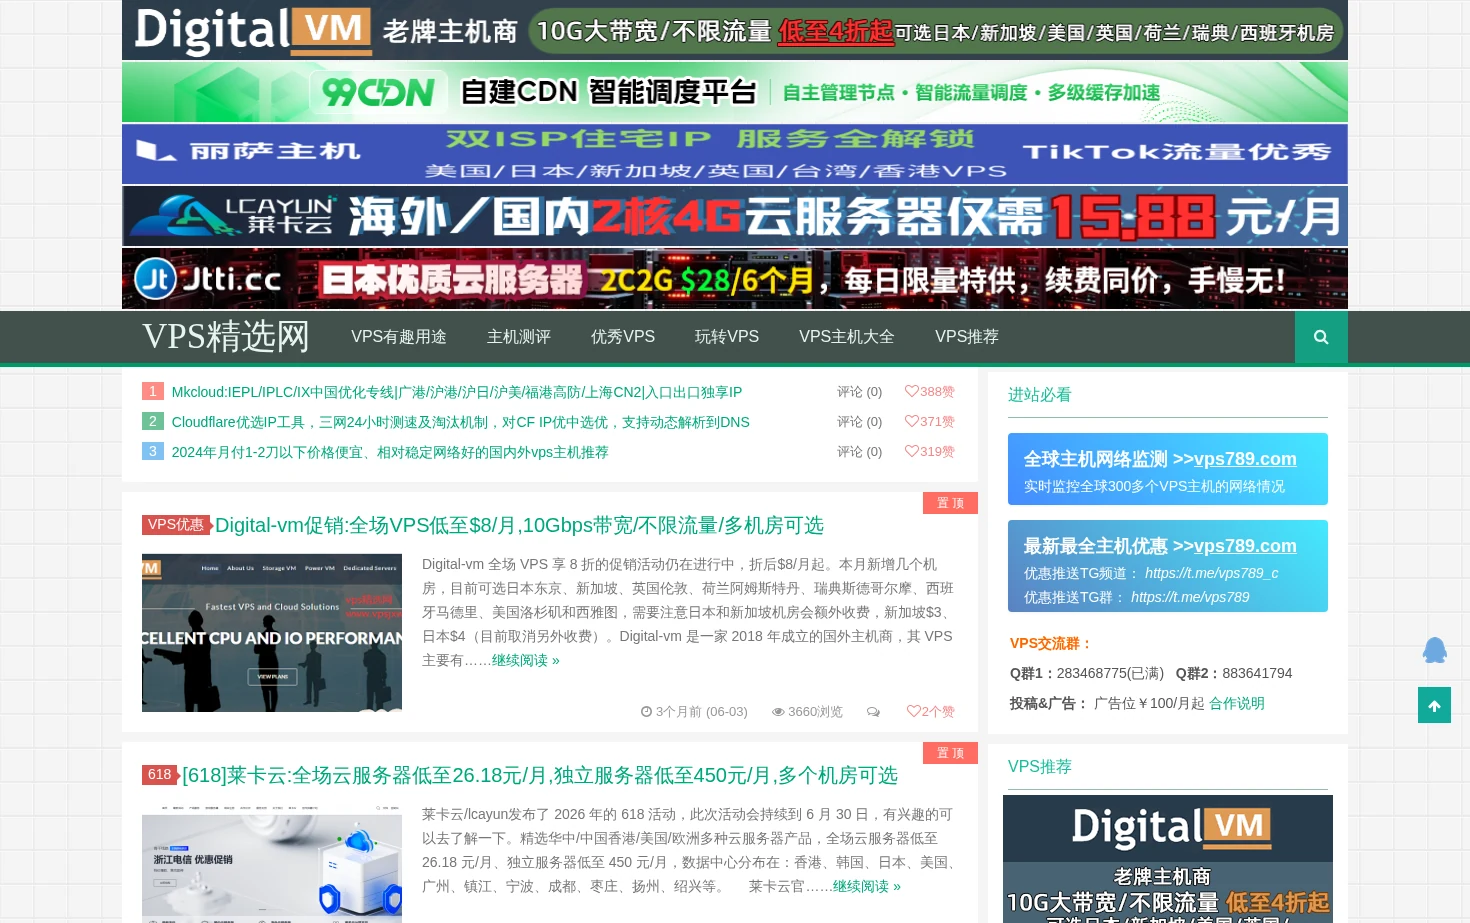The image size is (1470, 923).
Task: Click the 618 category tag
Action: (160, 775)
